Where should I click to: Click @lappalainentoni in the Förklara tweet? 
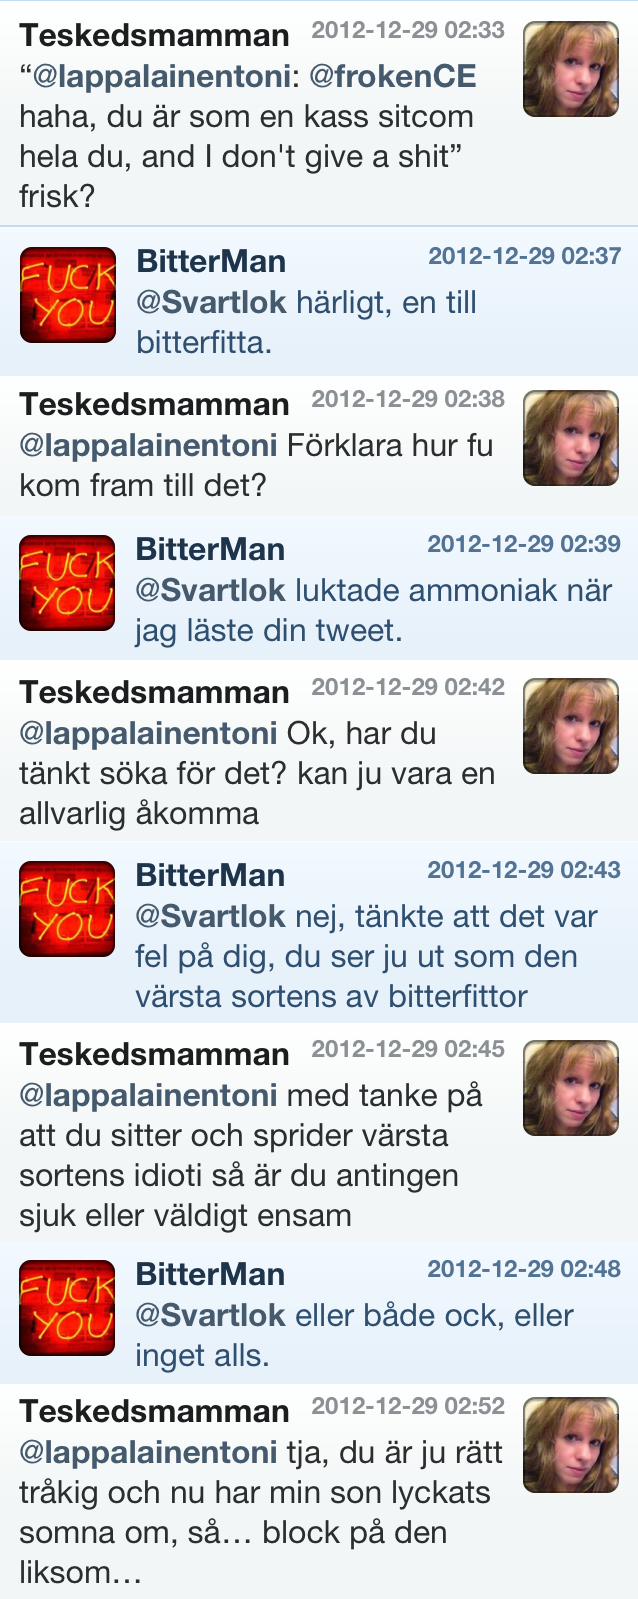point(148,445)
